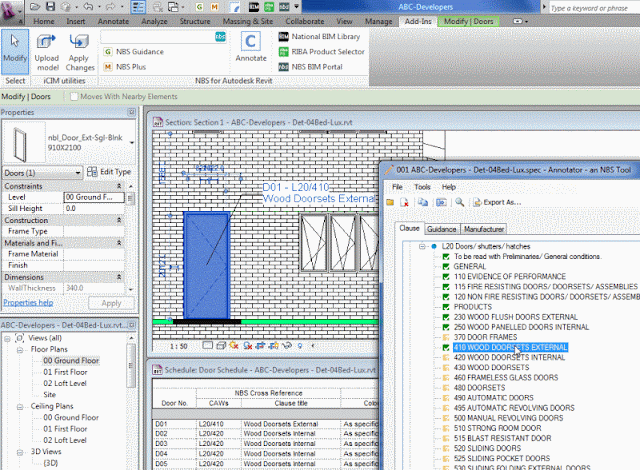
Task: Select 02 Loft Level under Ceiling Plans
Action: [x=65, y=440]
